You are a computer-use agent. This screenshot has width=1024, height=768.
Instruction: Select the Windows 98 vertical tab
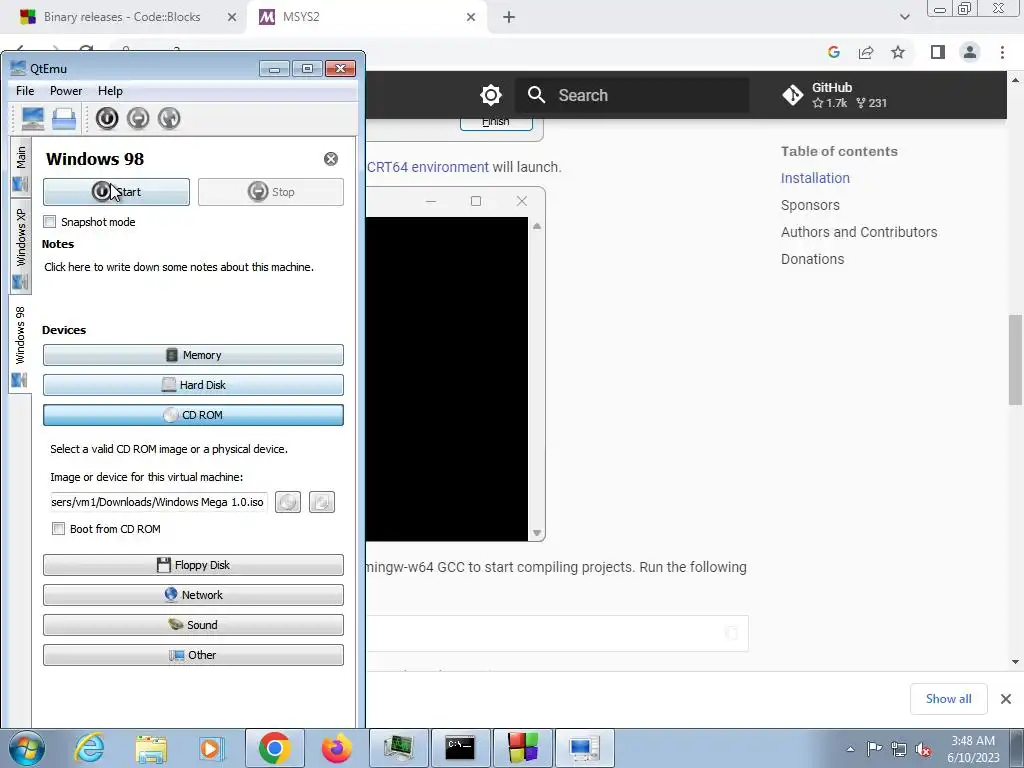tap(20, 344)
